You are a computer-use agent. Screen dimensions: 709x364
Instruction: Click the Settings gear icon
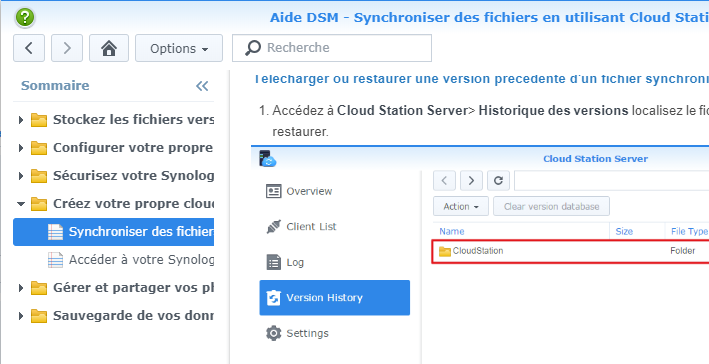(x=274, y=333)
